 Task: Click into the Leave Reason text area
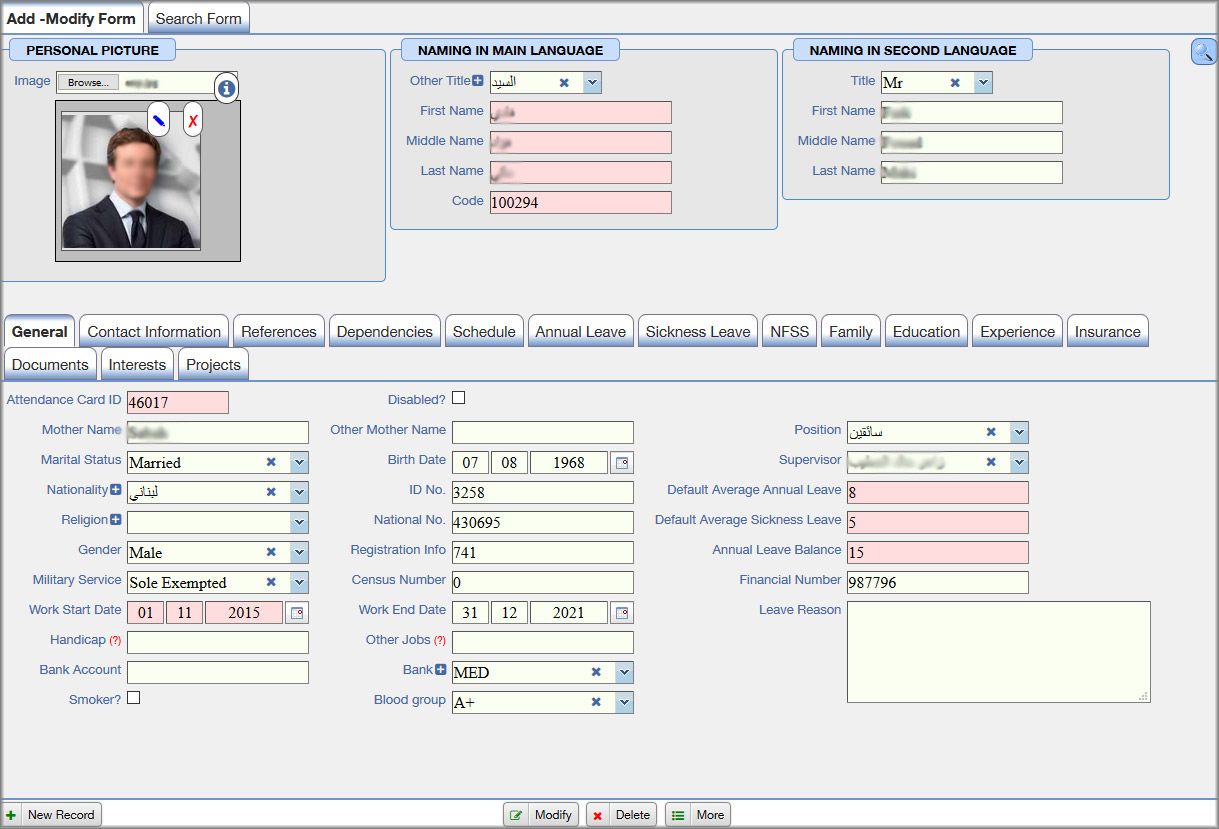[997, 651]
